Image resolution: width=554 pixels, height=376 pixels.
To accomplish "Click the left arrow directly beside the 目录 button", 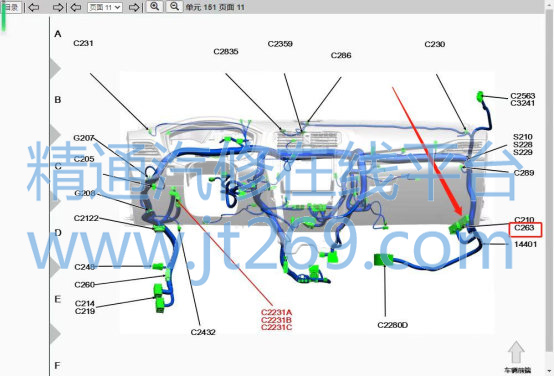I will coord(34,7).
